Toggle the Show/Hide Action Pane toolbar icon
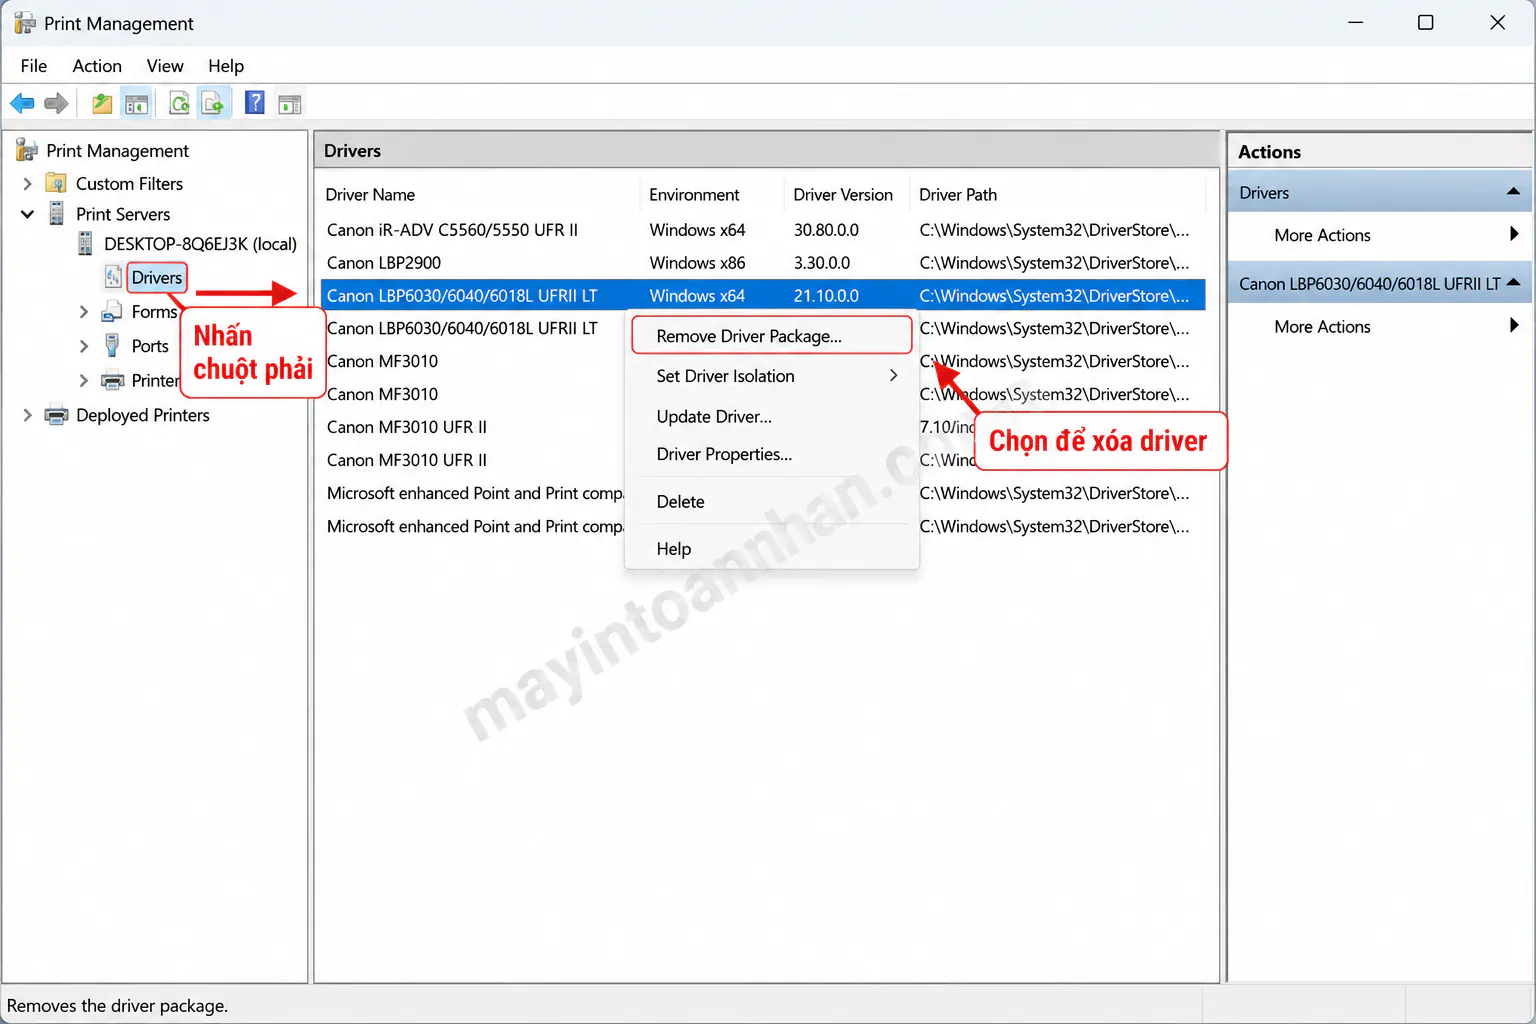 [290, 103]
